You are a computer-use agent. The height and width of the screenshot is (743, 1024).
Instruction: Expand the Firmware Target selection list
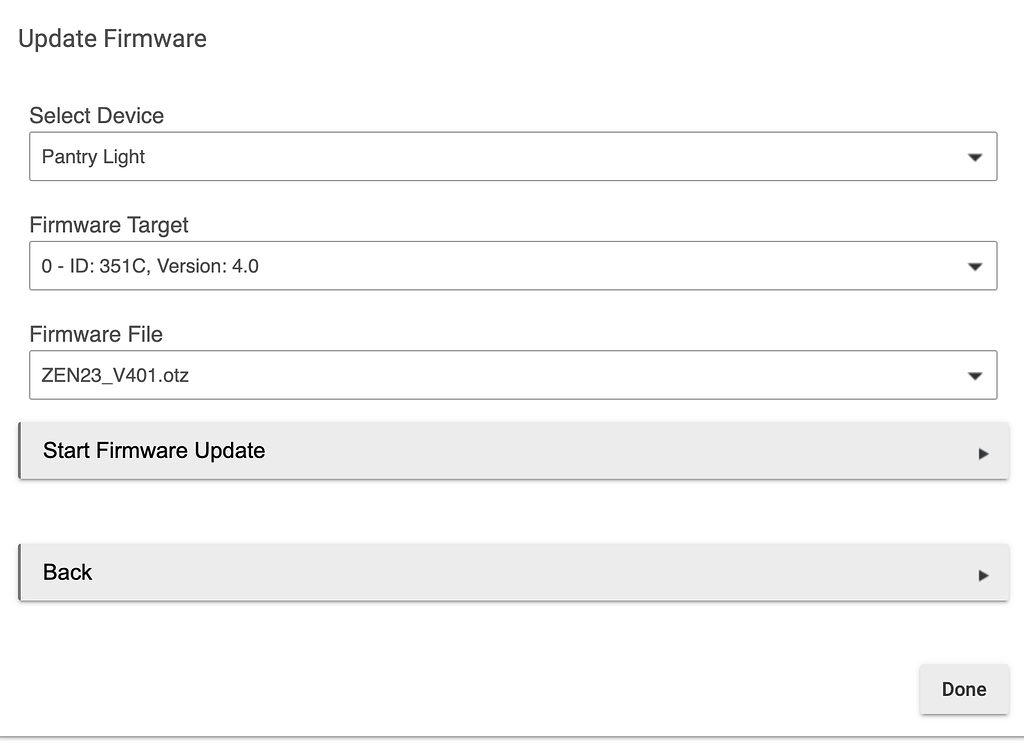click(512, 266)
